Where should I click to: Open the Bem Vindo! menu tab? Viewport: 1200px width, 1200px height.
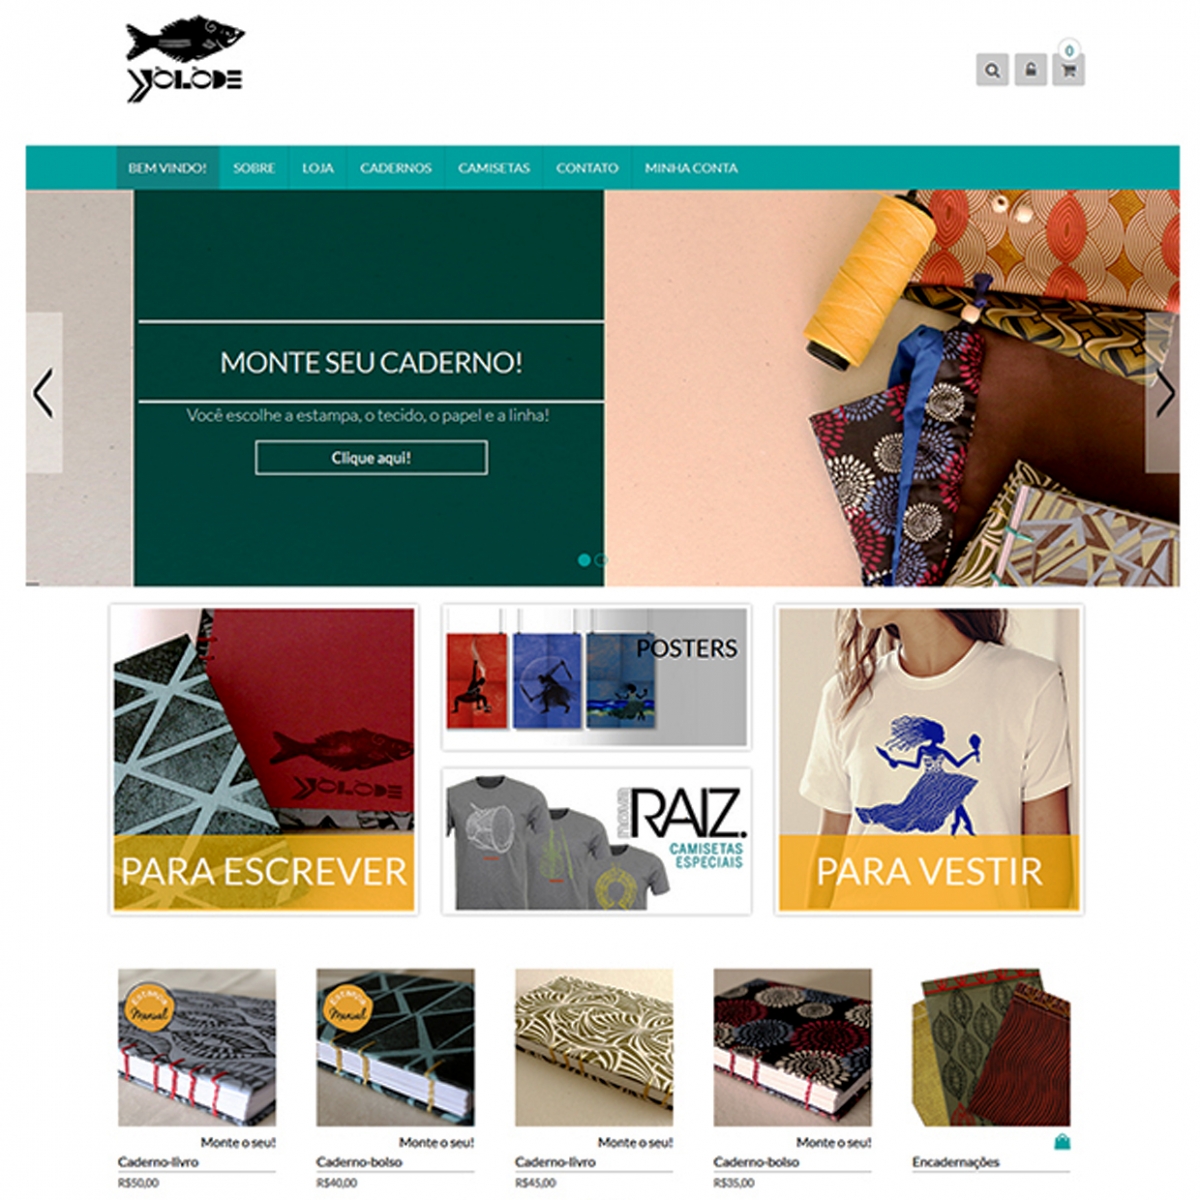167,168
